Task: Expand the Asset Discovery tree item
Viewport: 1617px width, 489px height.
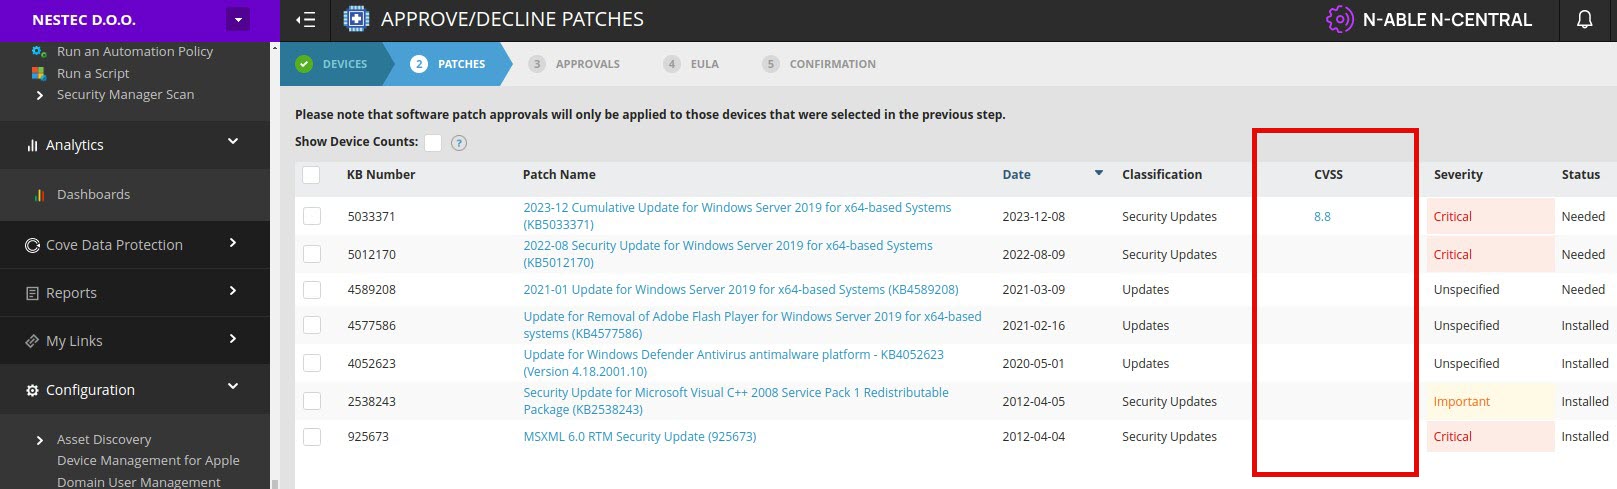Action: tap(39, 440)
